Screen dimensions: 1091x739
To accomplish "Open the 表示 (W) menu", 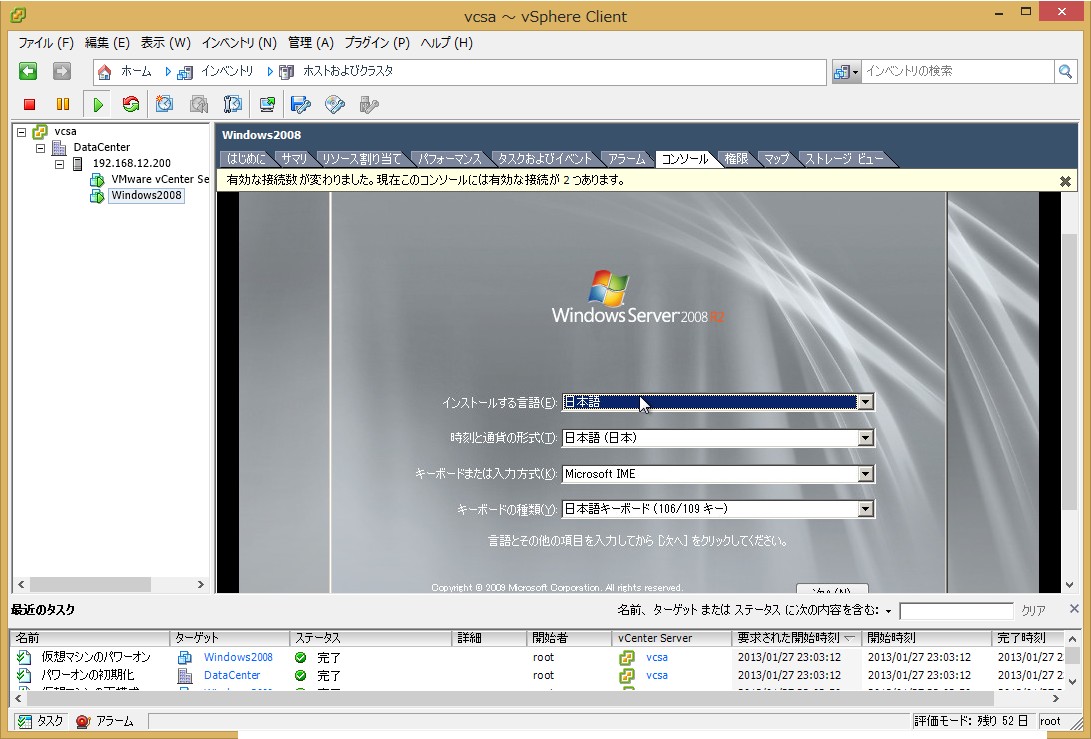I will (x=166, y=43).
